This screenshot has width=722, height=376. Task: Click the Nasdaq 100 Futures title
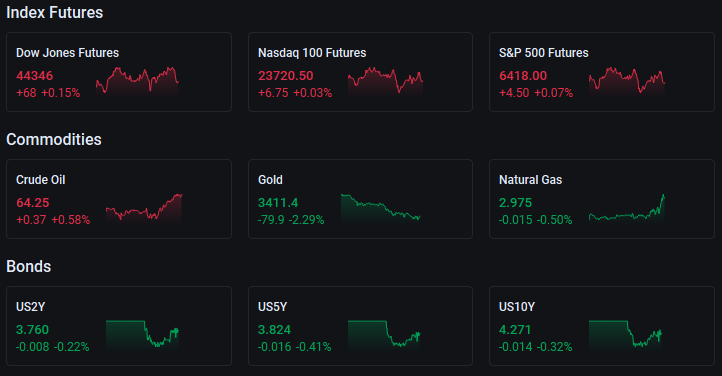tap(312, 53)
